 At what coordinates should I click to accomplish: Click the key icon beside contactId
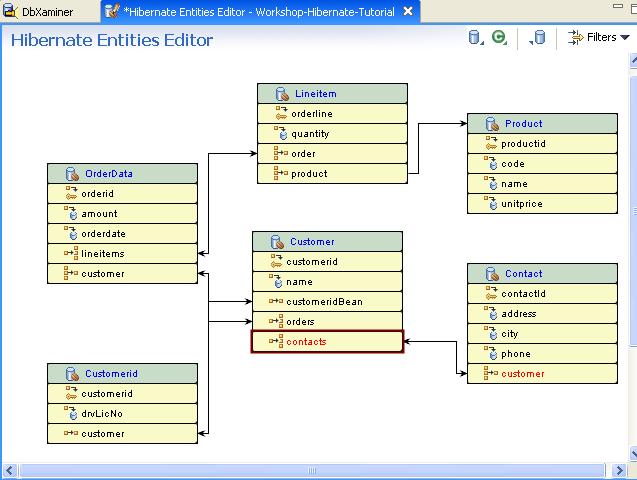pos(491,293)
